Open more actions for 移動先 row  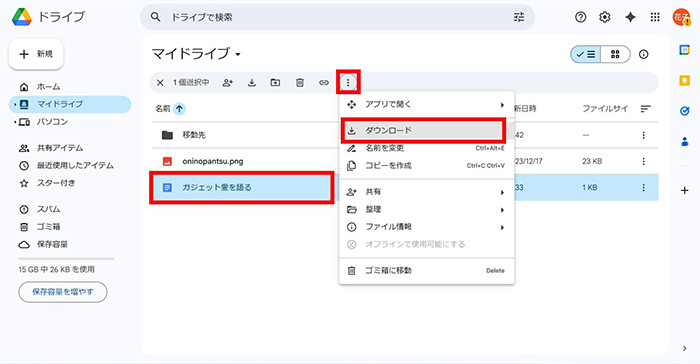coord(643,135)
